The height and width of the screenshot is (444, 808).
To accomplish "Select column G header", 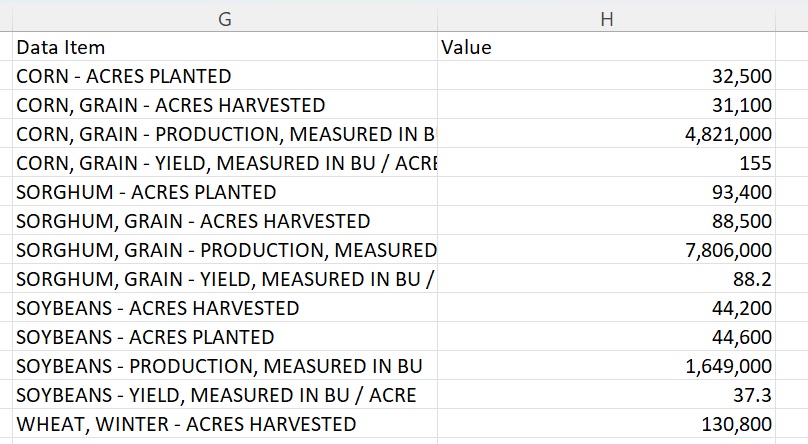I will click(225, 18).
